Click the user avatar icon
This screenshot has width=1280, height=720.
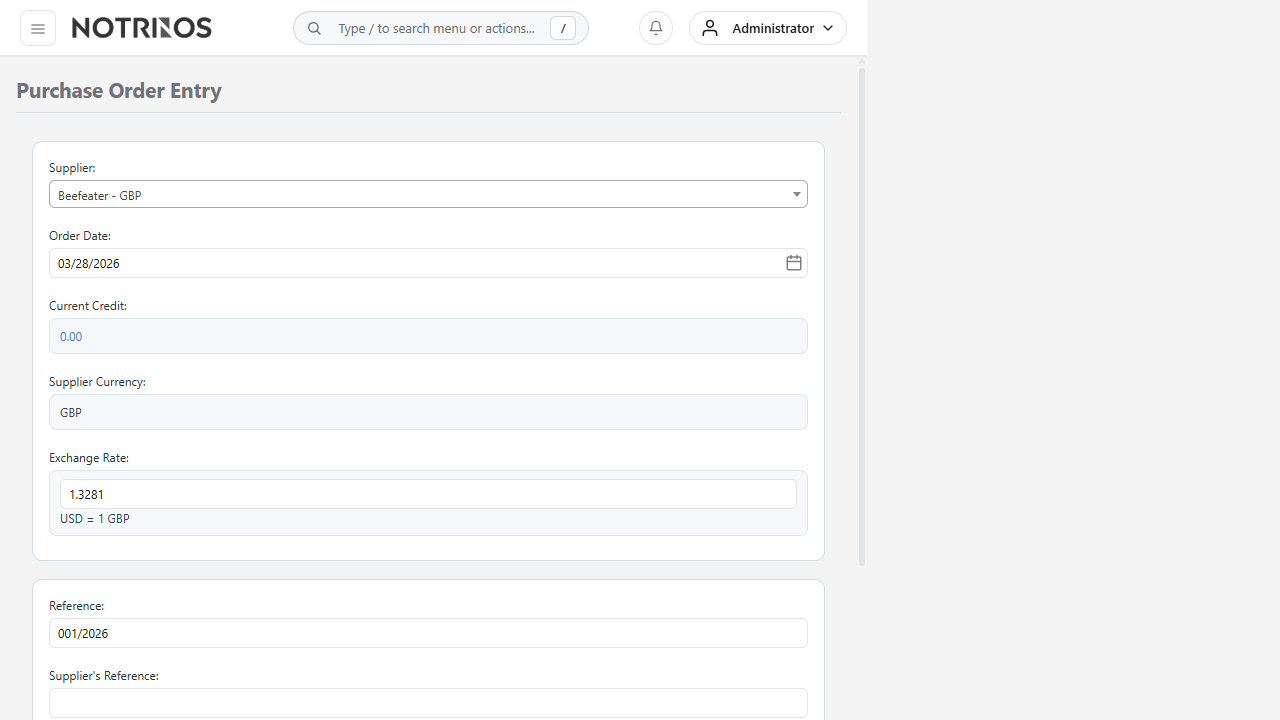(x=710, y=28)
